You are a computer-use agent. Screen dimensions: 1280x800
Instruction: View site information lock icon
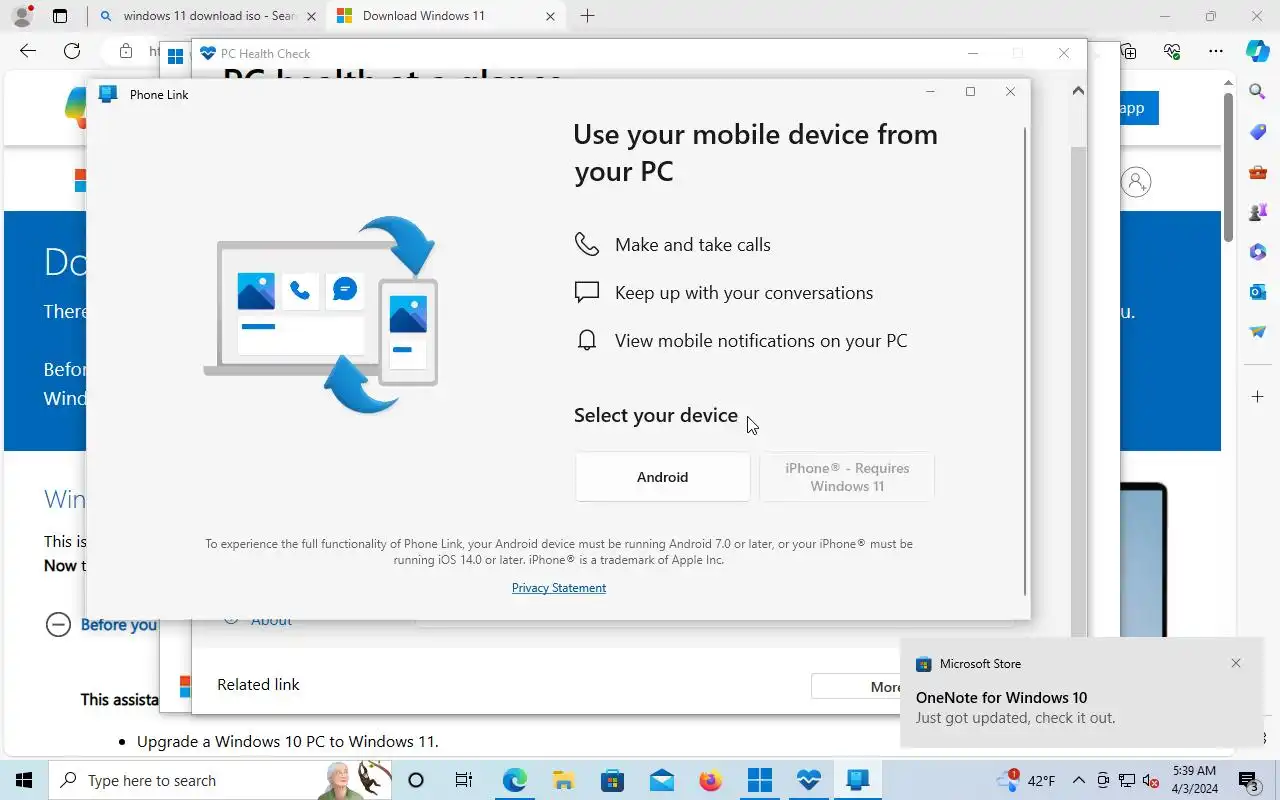pos(125,51)
